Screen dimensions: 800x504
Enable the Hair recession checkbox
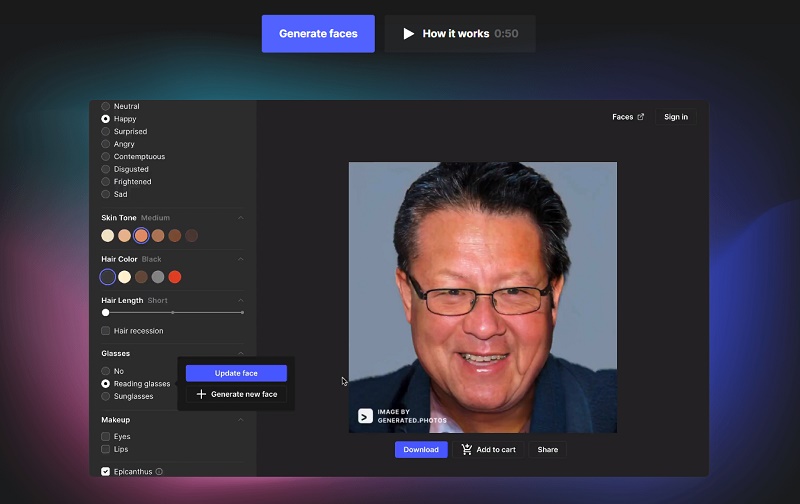click(106, 331)
